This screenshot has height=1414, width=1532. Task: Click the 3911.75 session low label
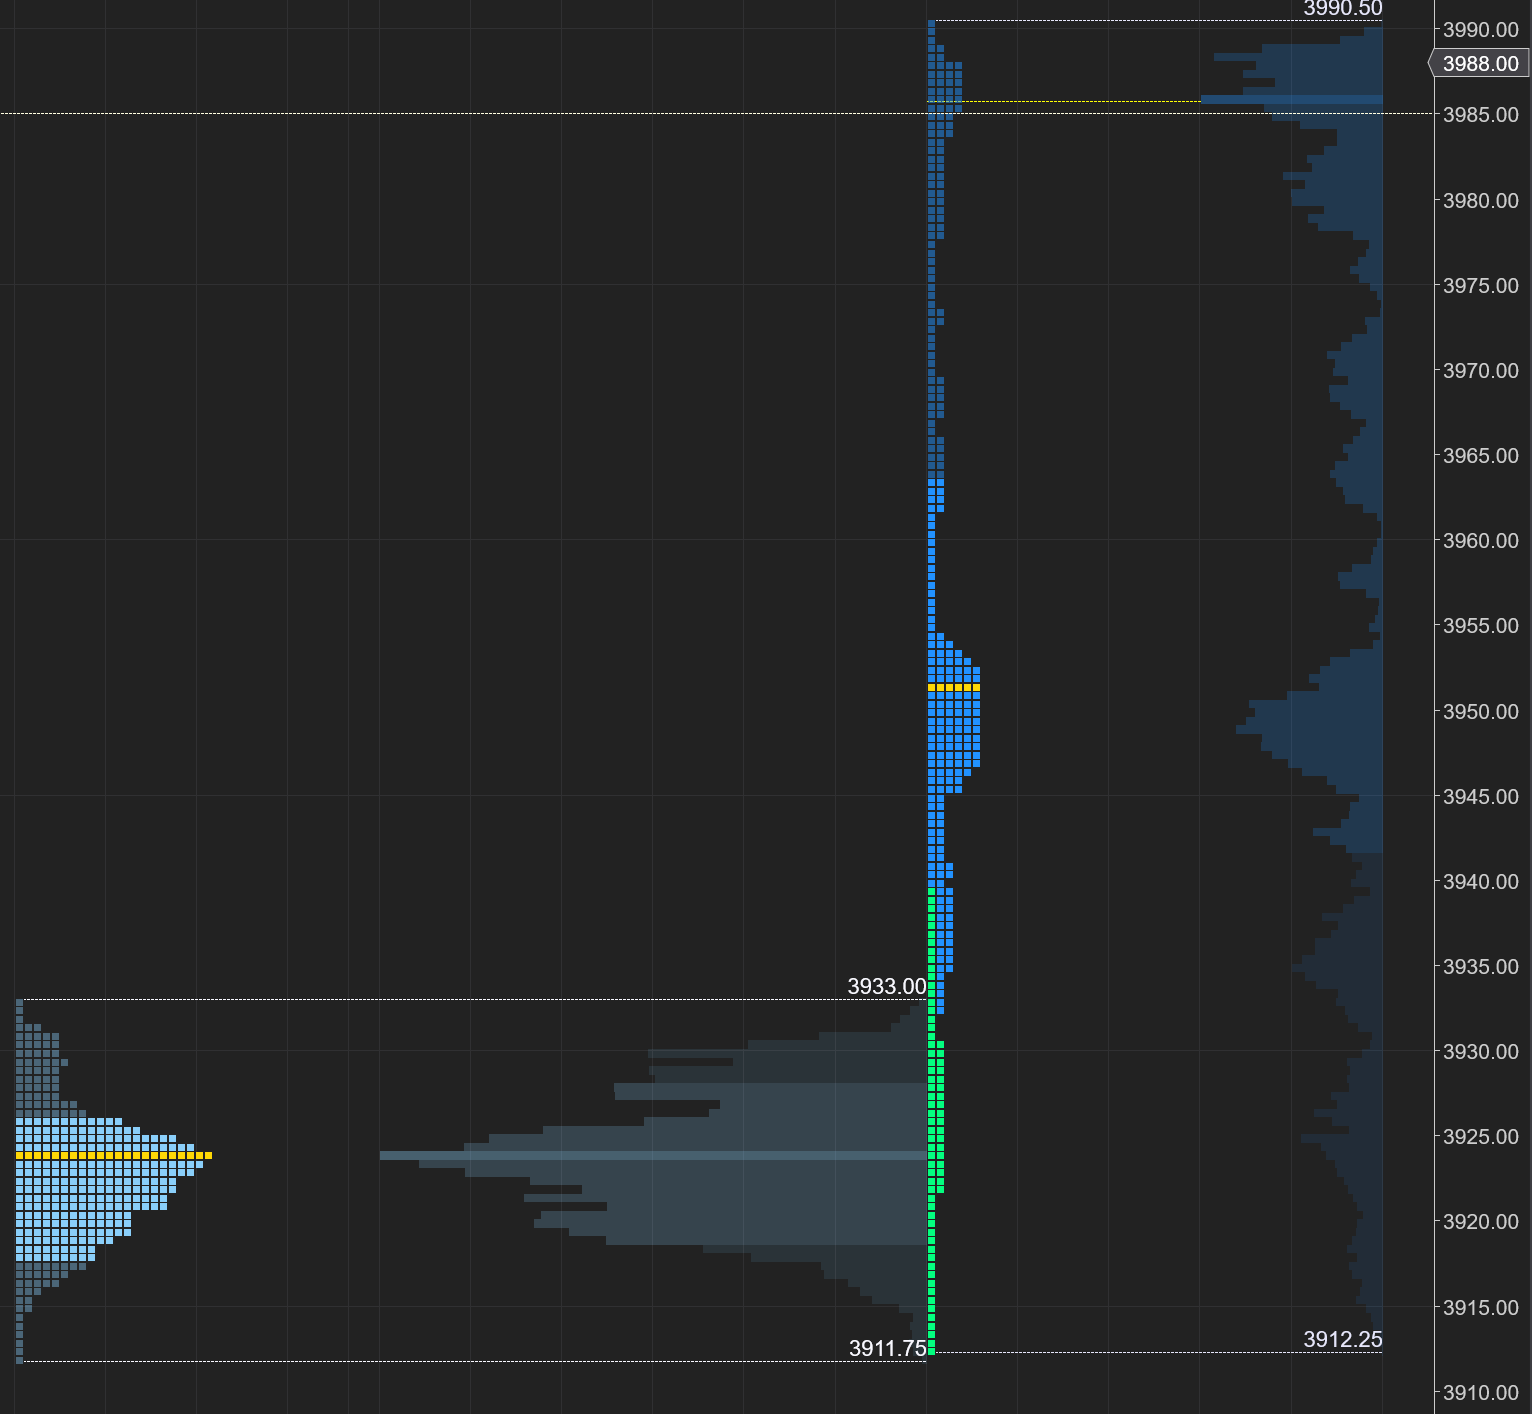[x=888, y=1349]
